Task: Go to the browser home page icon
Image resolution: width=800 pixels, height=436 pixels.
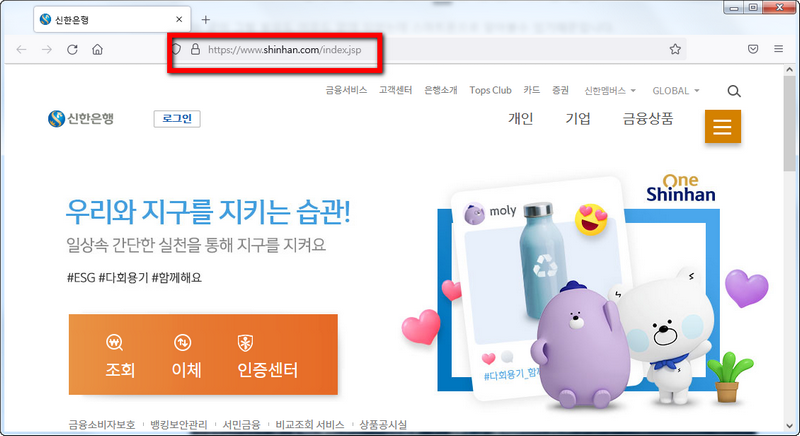Action: pyautogui.click(x=97, y=49)
